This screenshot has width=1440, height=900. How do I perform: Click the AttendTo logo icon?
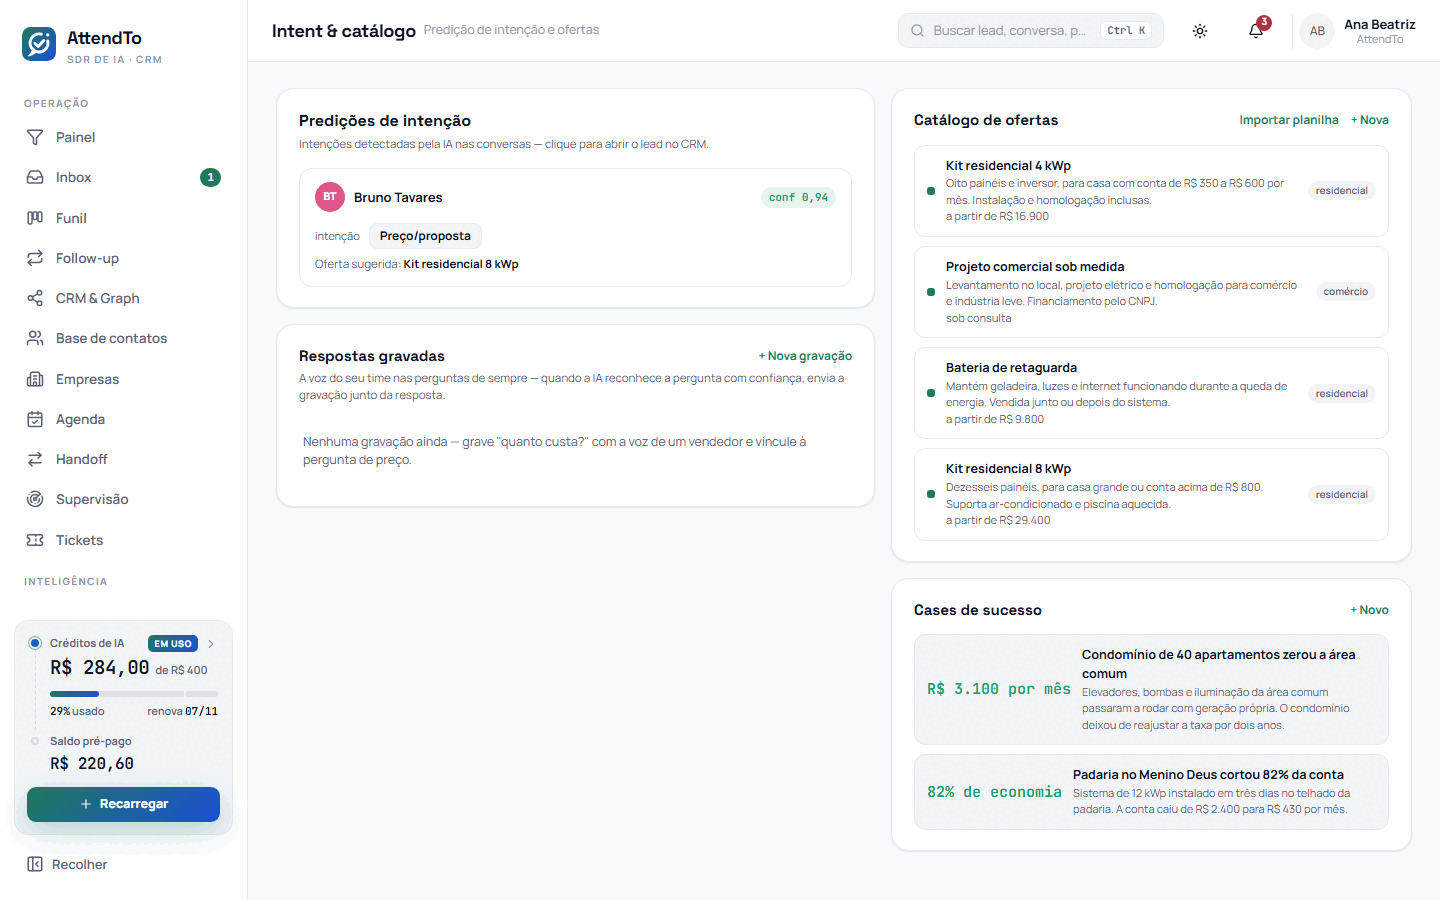click(39, 44)
